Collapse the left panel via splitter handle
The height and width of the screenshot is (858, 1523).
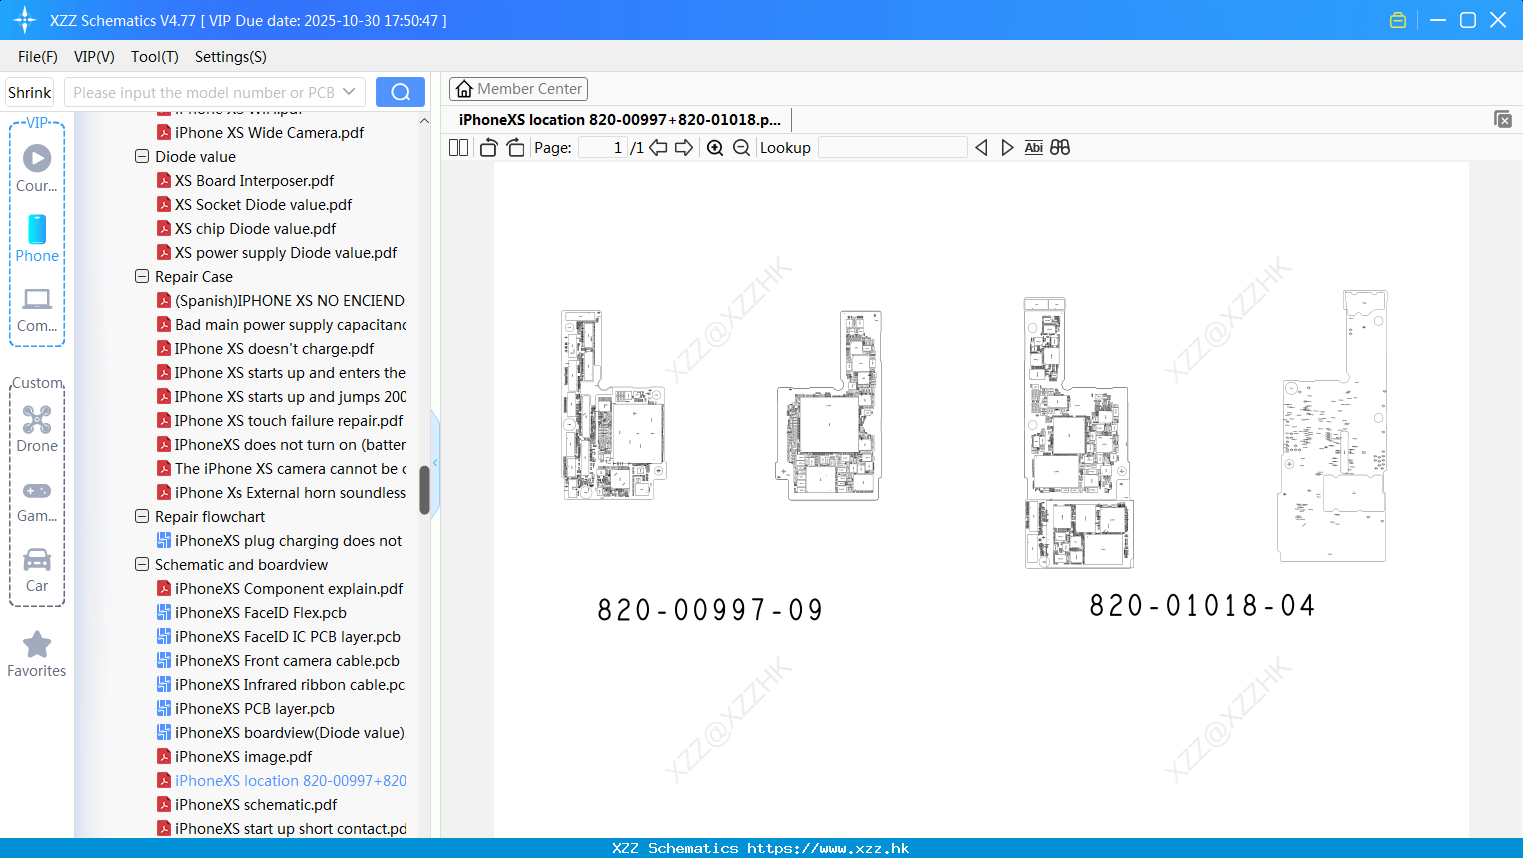[x=435, y=462]
